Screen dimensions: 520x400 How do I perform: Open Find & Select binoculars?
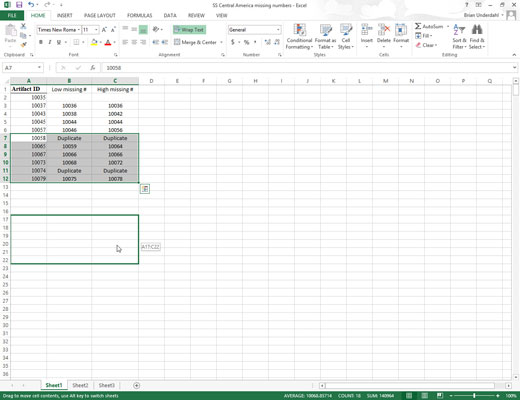pyautogui.click(x=477, y=37)
